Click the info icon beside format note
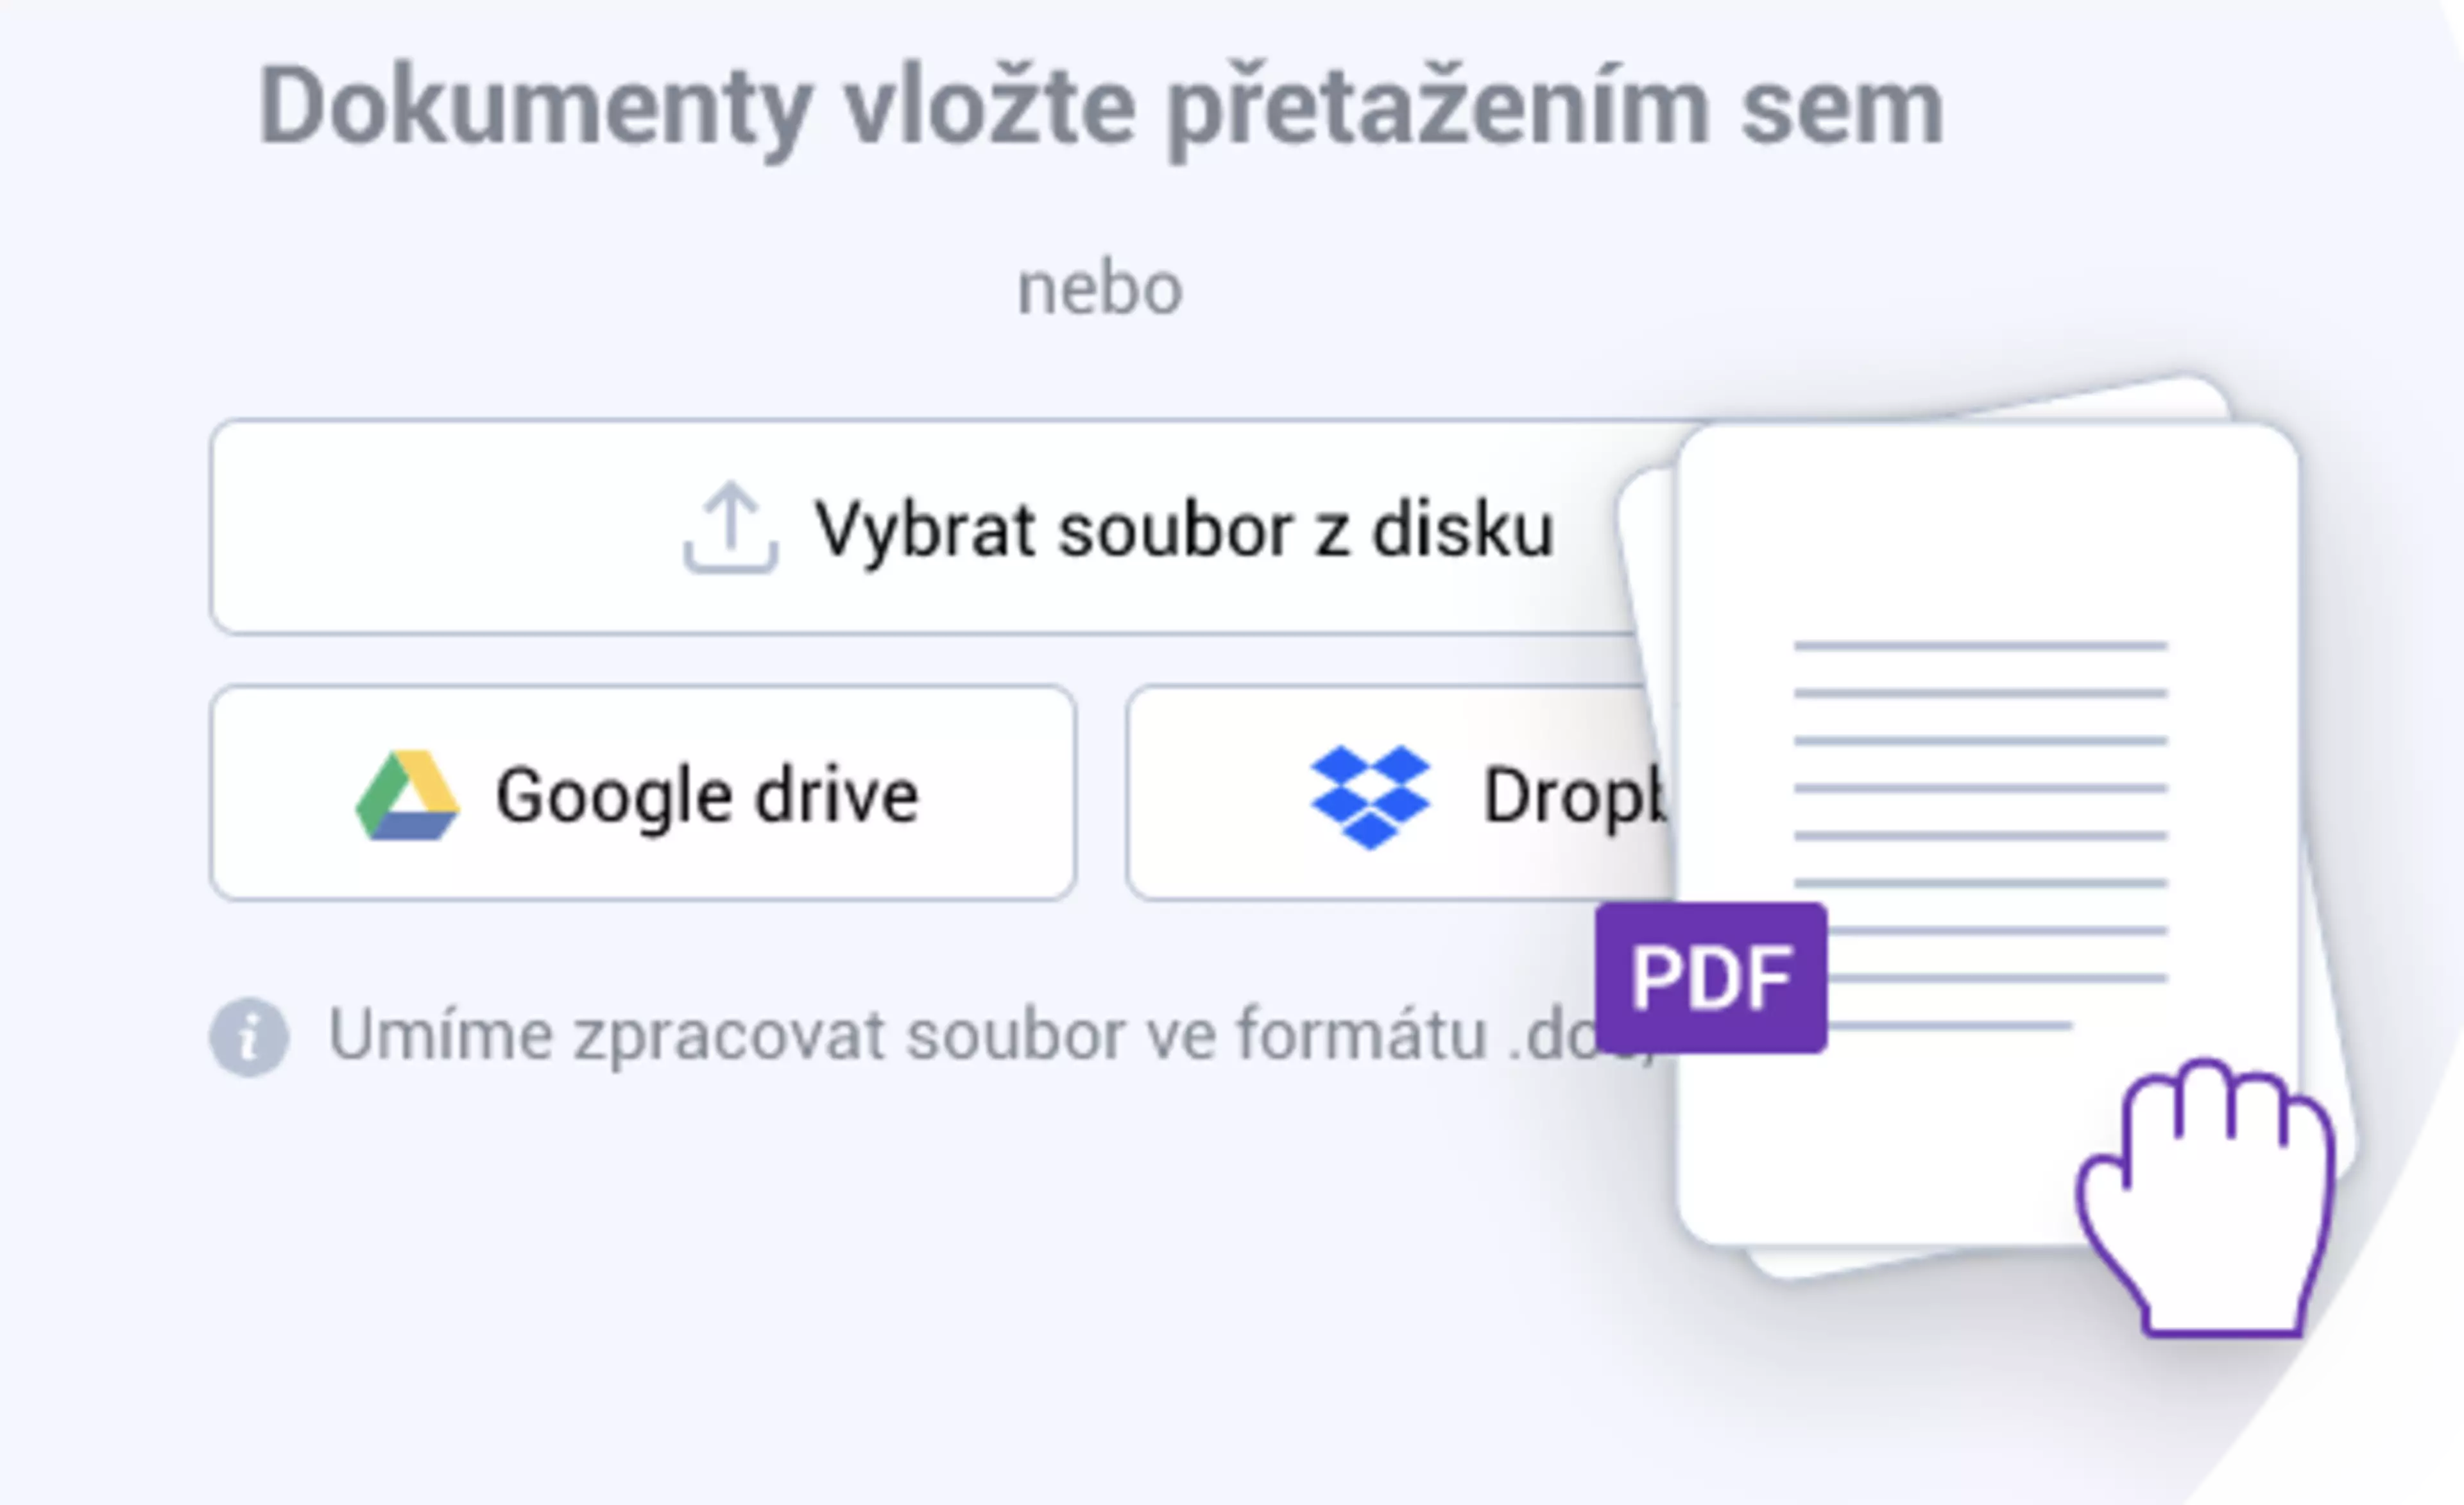Image resolution: width=2464 pixels, height=1505 pixels. pyautogui.click(x=249, y=1037)
